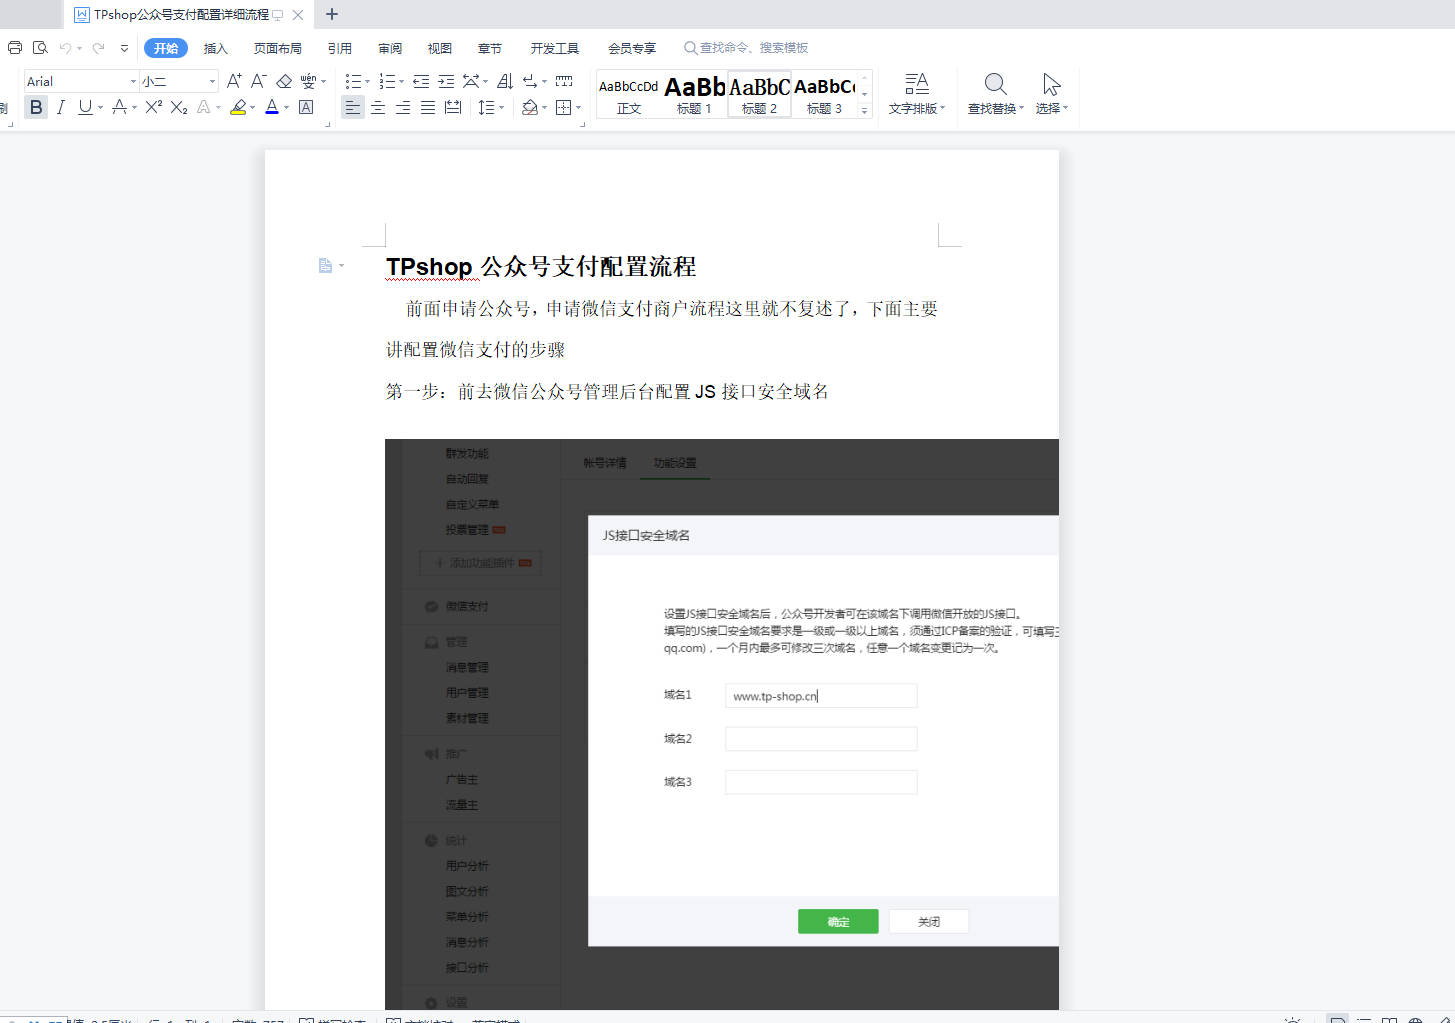Apply the 正文 body style

(629, 95)
